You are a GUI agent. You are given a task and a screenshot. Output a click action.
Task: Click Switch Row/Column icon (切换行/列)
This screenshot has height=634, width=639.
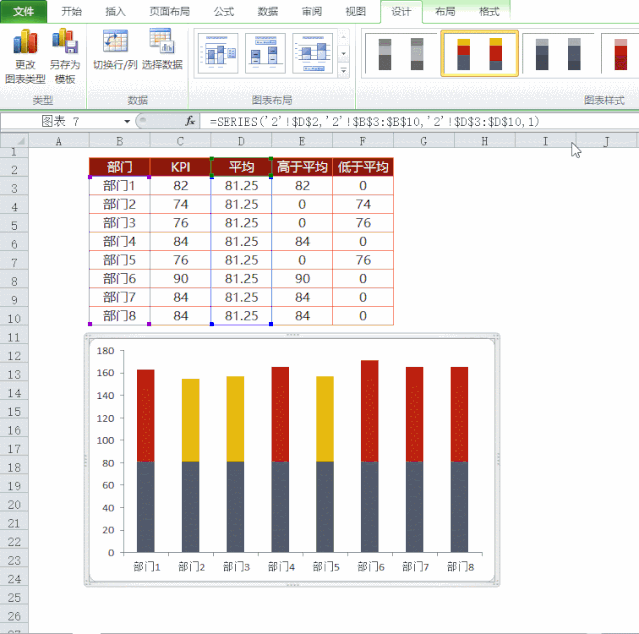click(116, 50)
